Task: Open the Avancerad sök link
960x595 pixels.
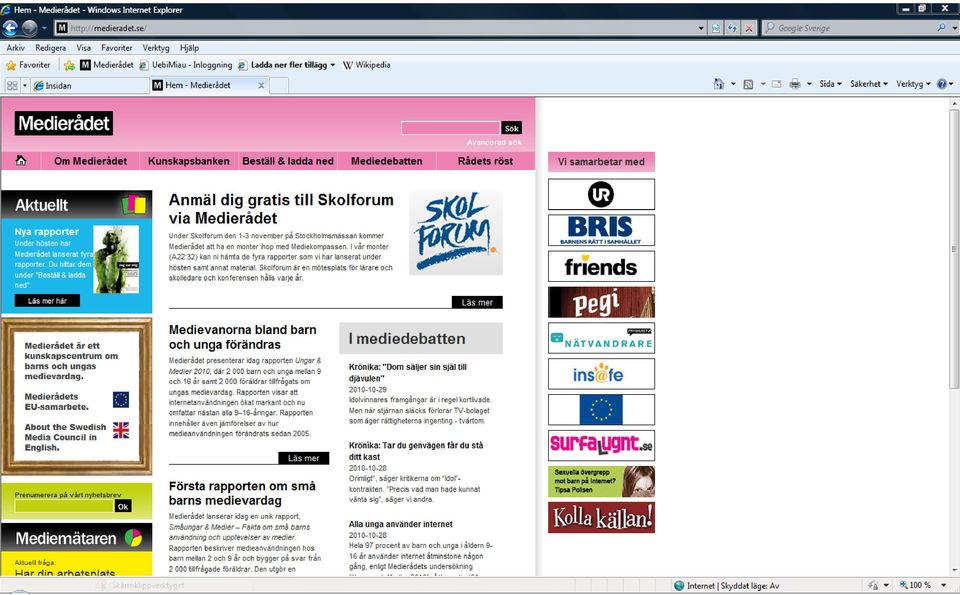Action: point(494,143)
